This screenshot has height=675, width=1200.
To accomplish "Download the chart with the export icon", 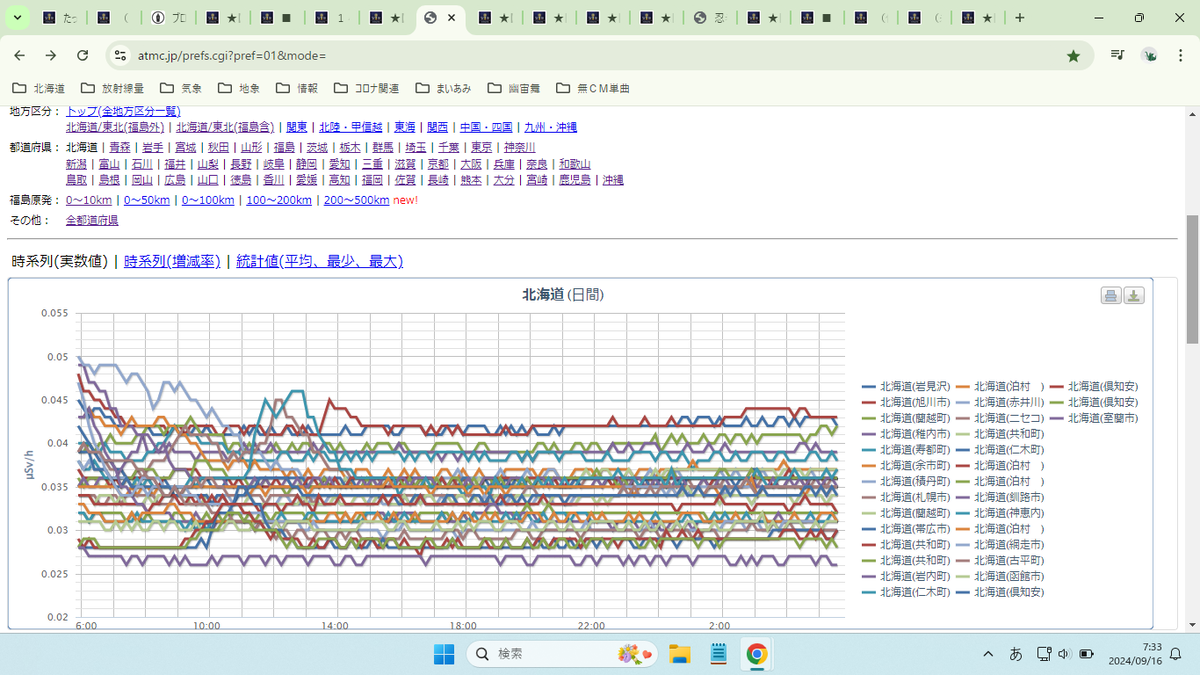I will [1134, 295].
